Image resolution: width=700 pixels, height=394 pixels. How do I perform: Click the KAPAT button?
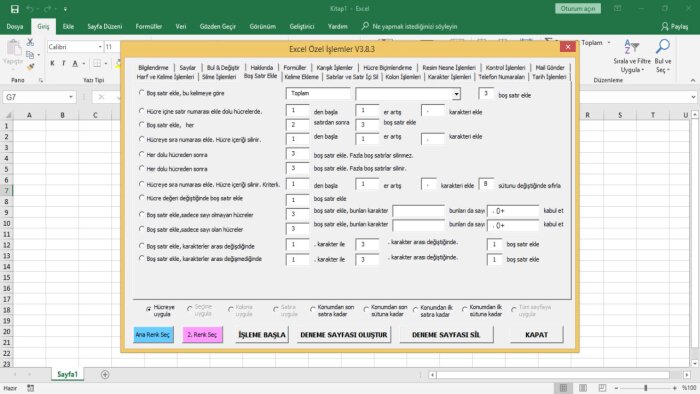pos(537,335)
